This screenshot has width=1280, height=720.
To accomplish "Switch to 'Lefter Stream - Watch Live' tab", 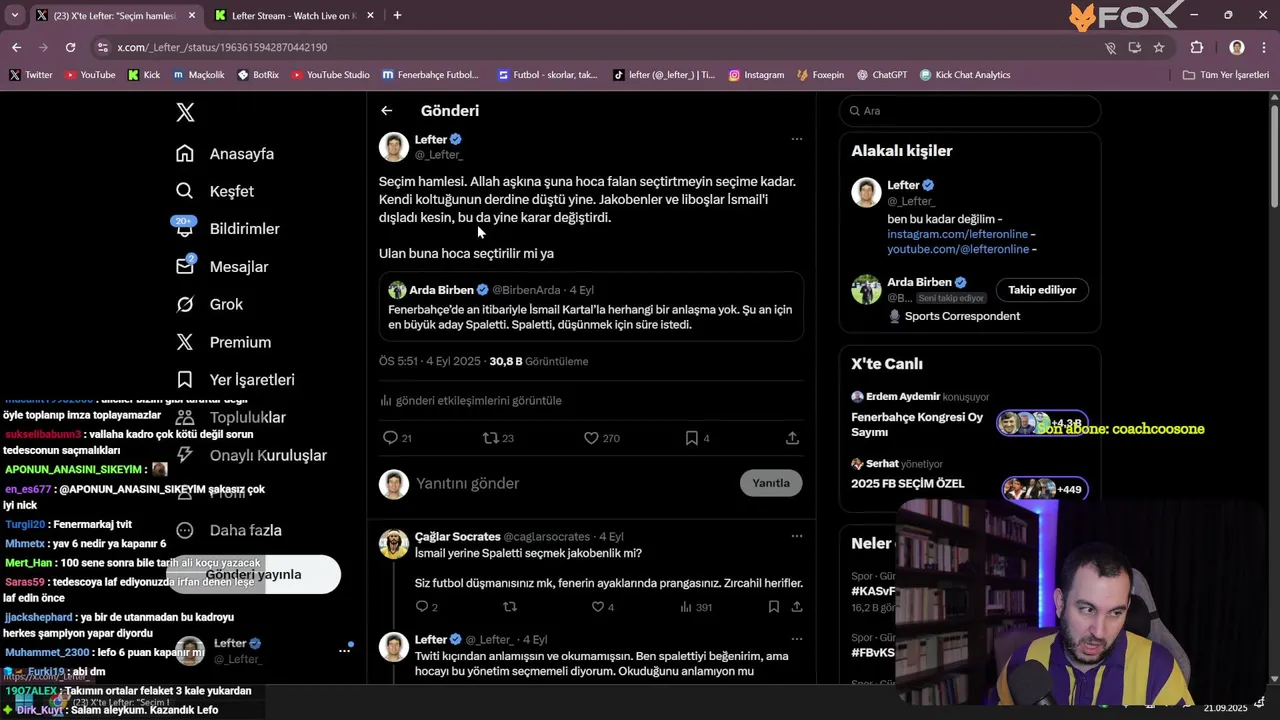I will (296, 15).
